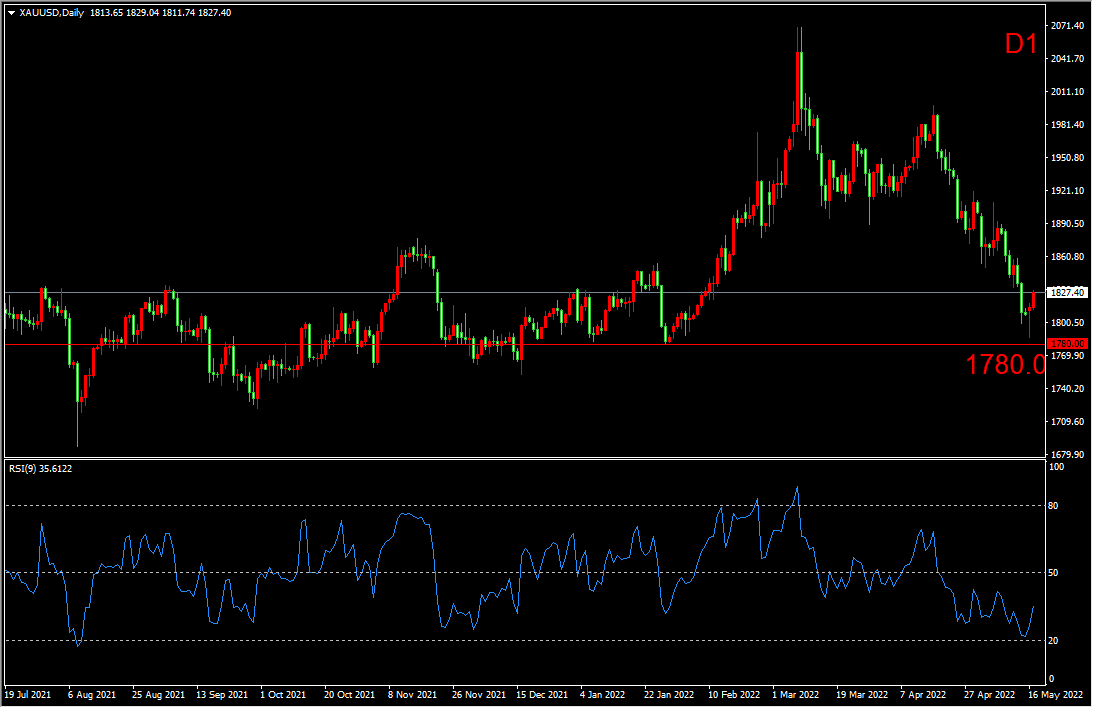Click the white 1827.40 current price tag
This screenshot has width=1093, height=708.
tap(1066, 292)
